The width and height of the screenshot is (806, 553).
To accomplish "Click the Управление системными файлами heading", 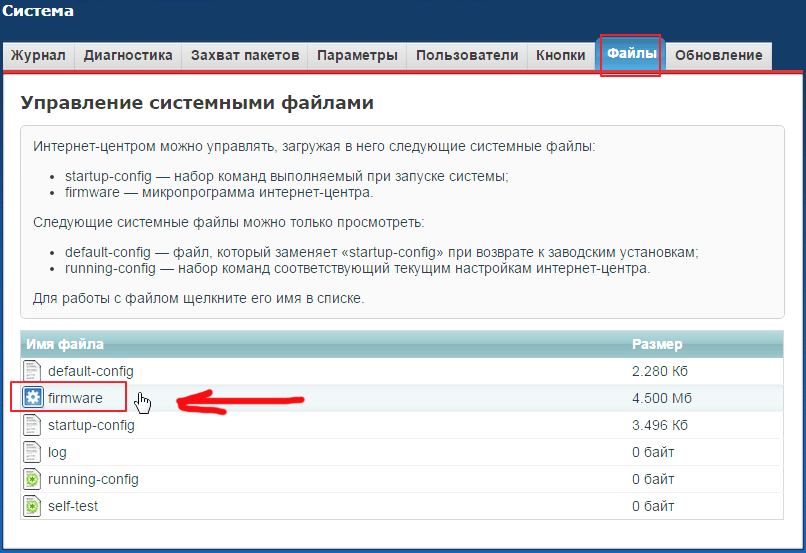I will (x=197, y=103).
